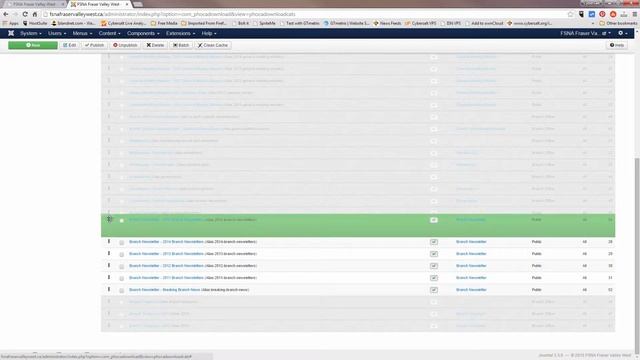Open the Help dropdown in the top menu bar
Viewport: 640px width, 360px height.
point(209,33)
